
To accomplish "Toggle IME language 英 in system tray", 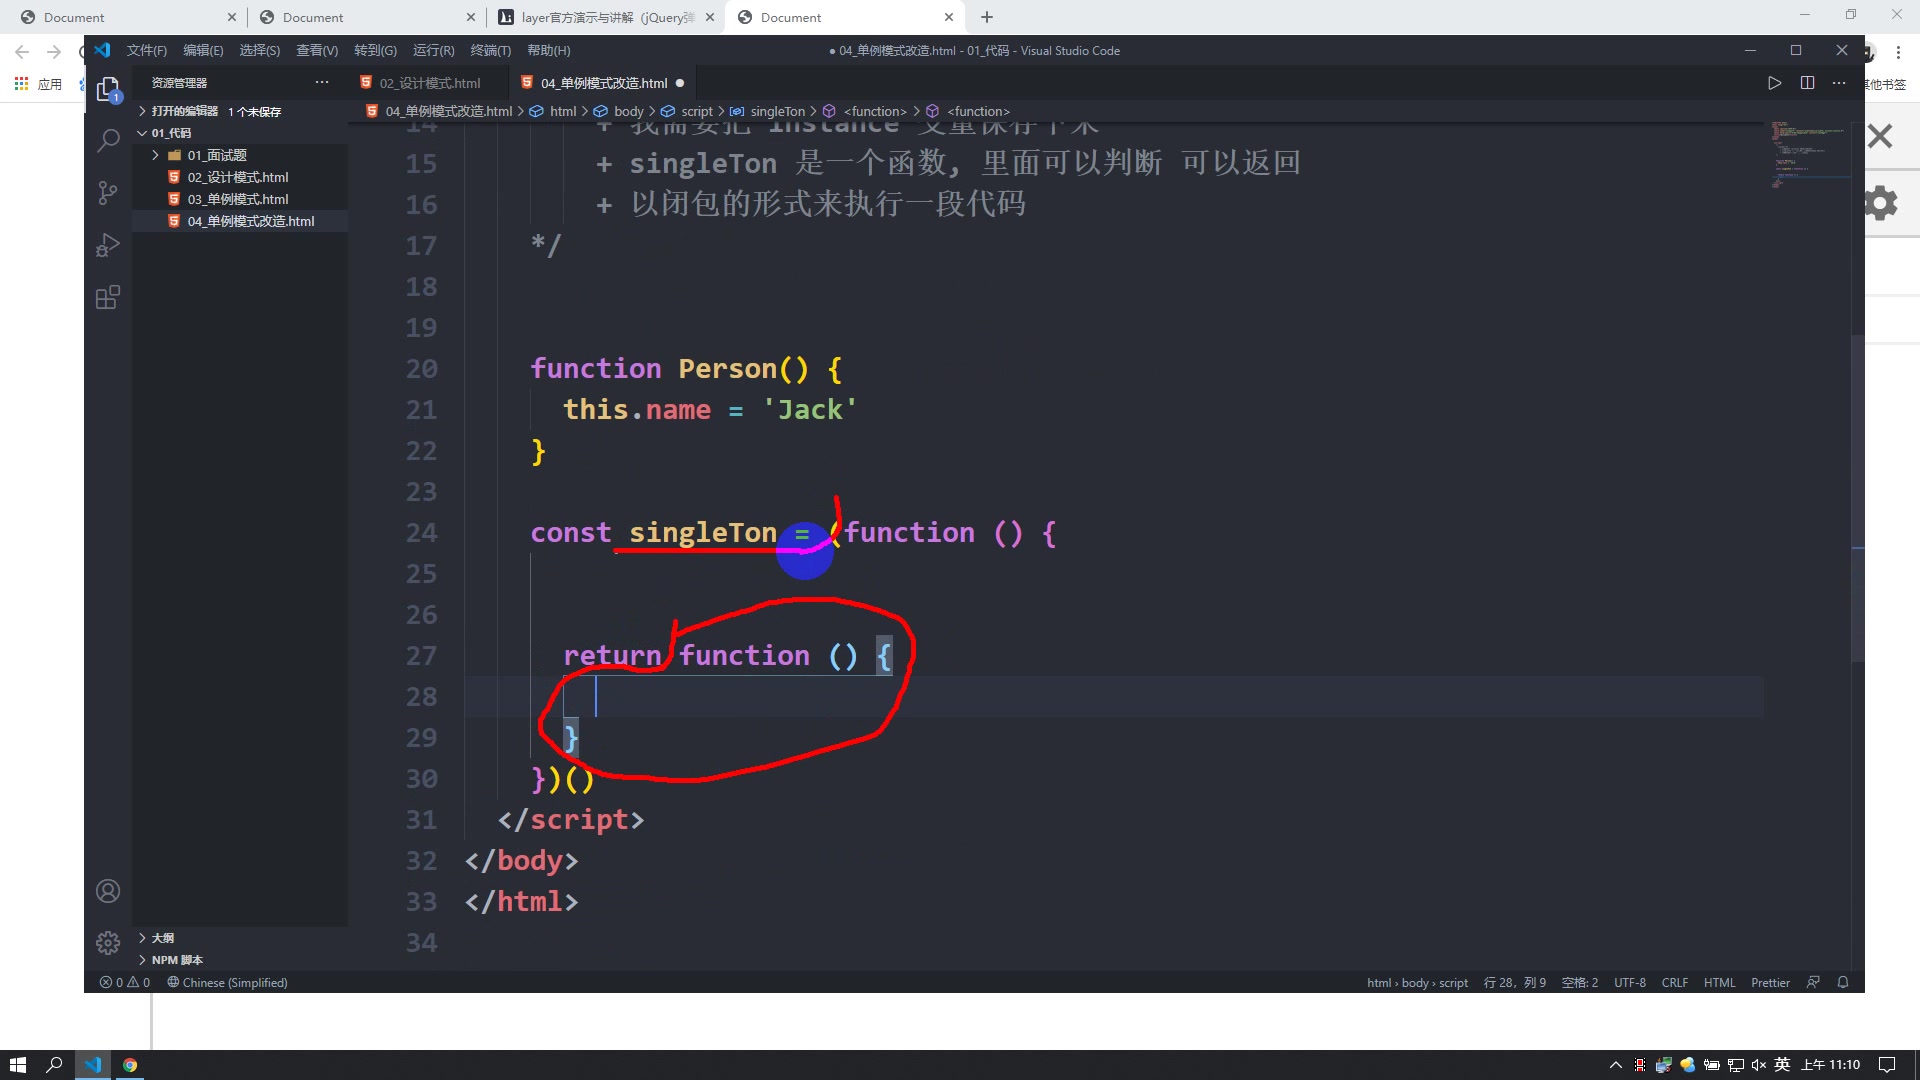I will point(1782,1065).
